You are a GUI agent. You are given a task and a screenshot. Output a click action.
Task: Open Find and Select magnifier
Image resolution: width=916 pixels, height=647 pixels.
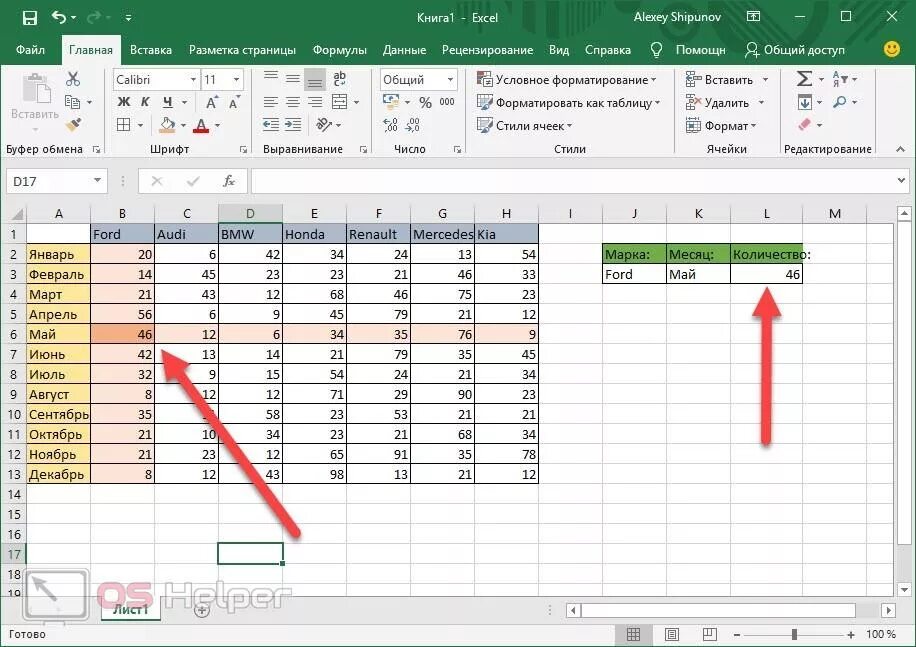coord(840,102)
